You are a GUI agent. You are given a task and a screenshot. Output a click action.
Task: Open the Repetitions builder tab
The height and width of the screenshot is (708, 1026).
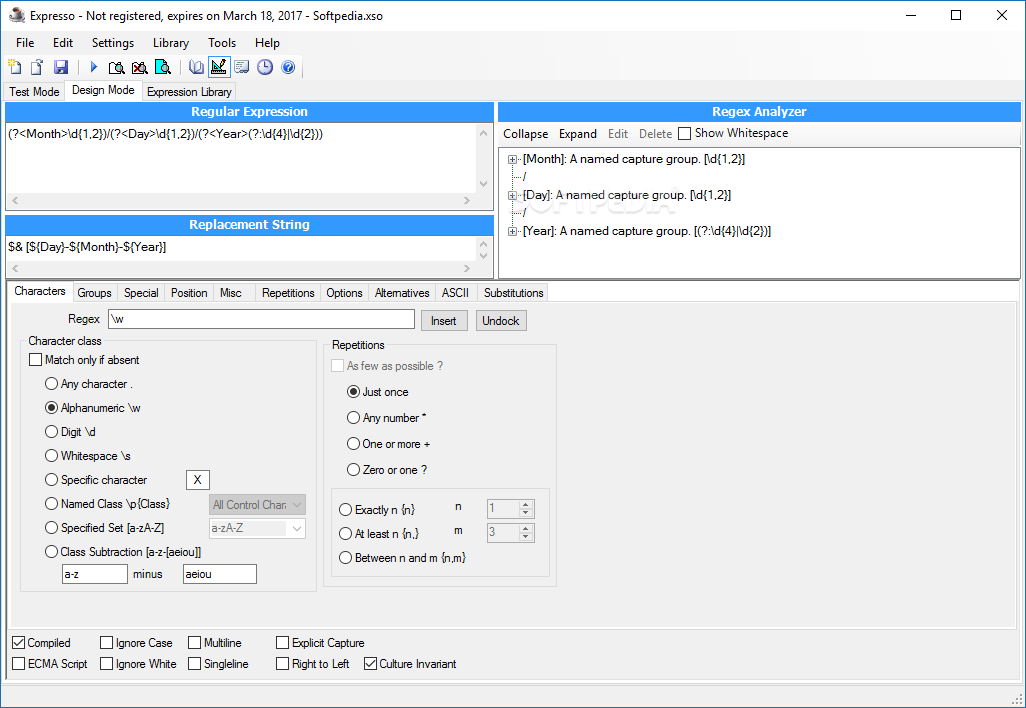tap(288, 292)
